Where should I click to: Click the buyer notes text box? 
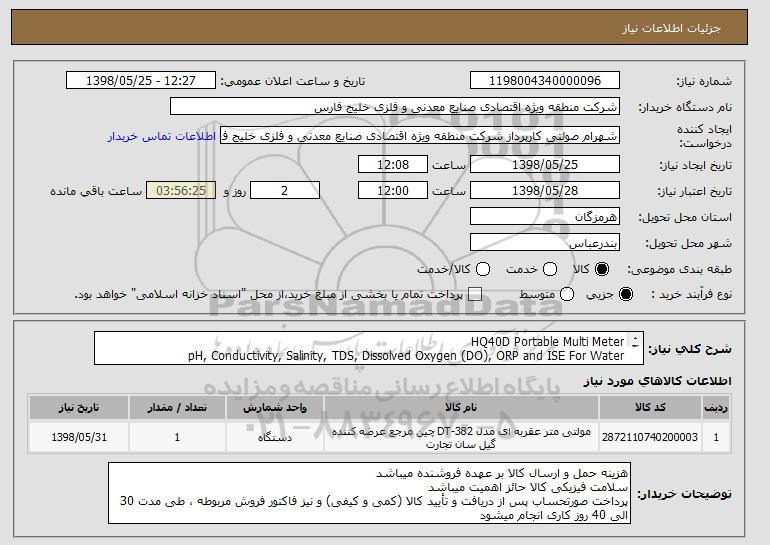point(369,493)
